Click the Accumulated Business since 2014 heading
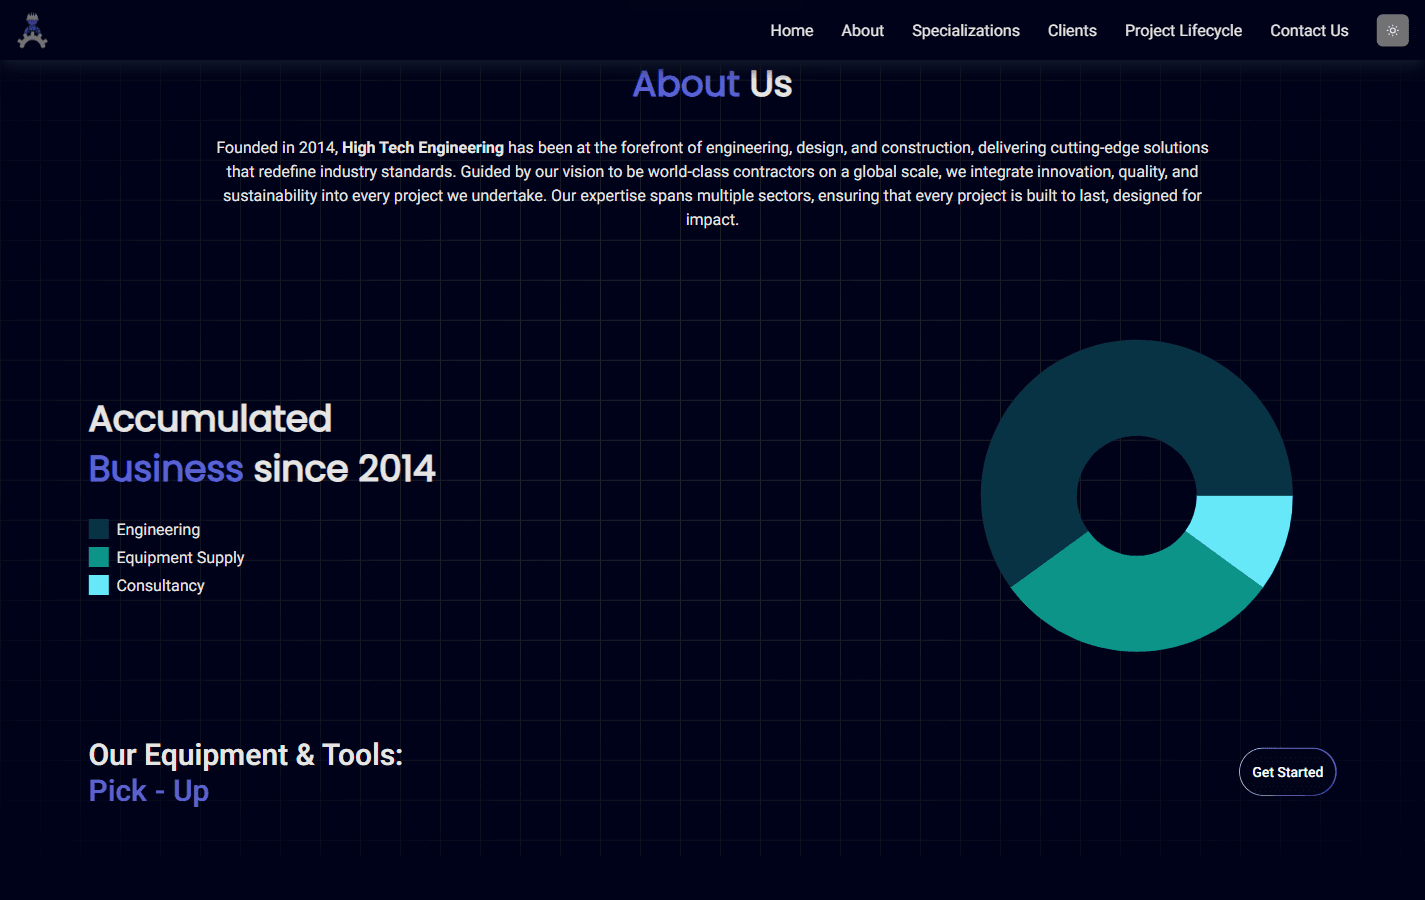 [x=262, y=443]
